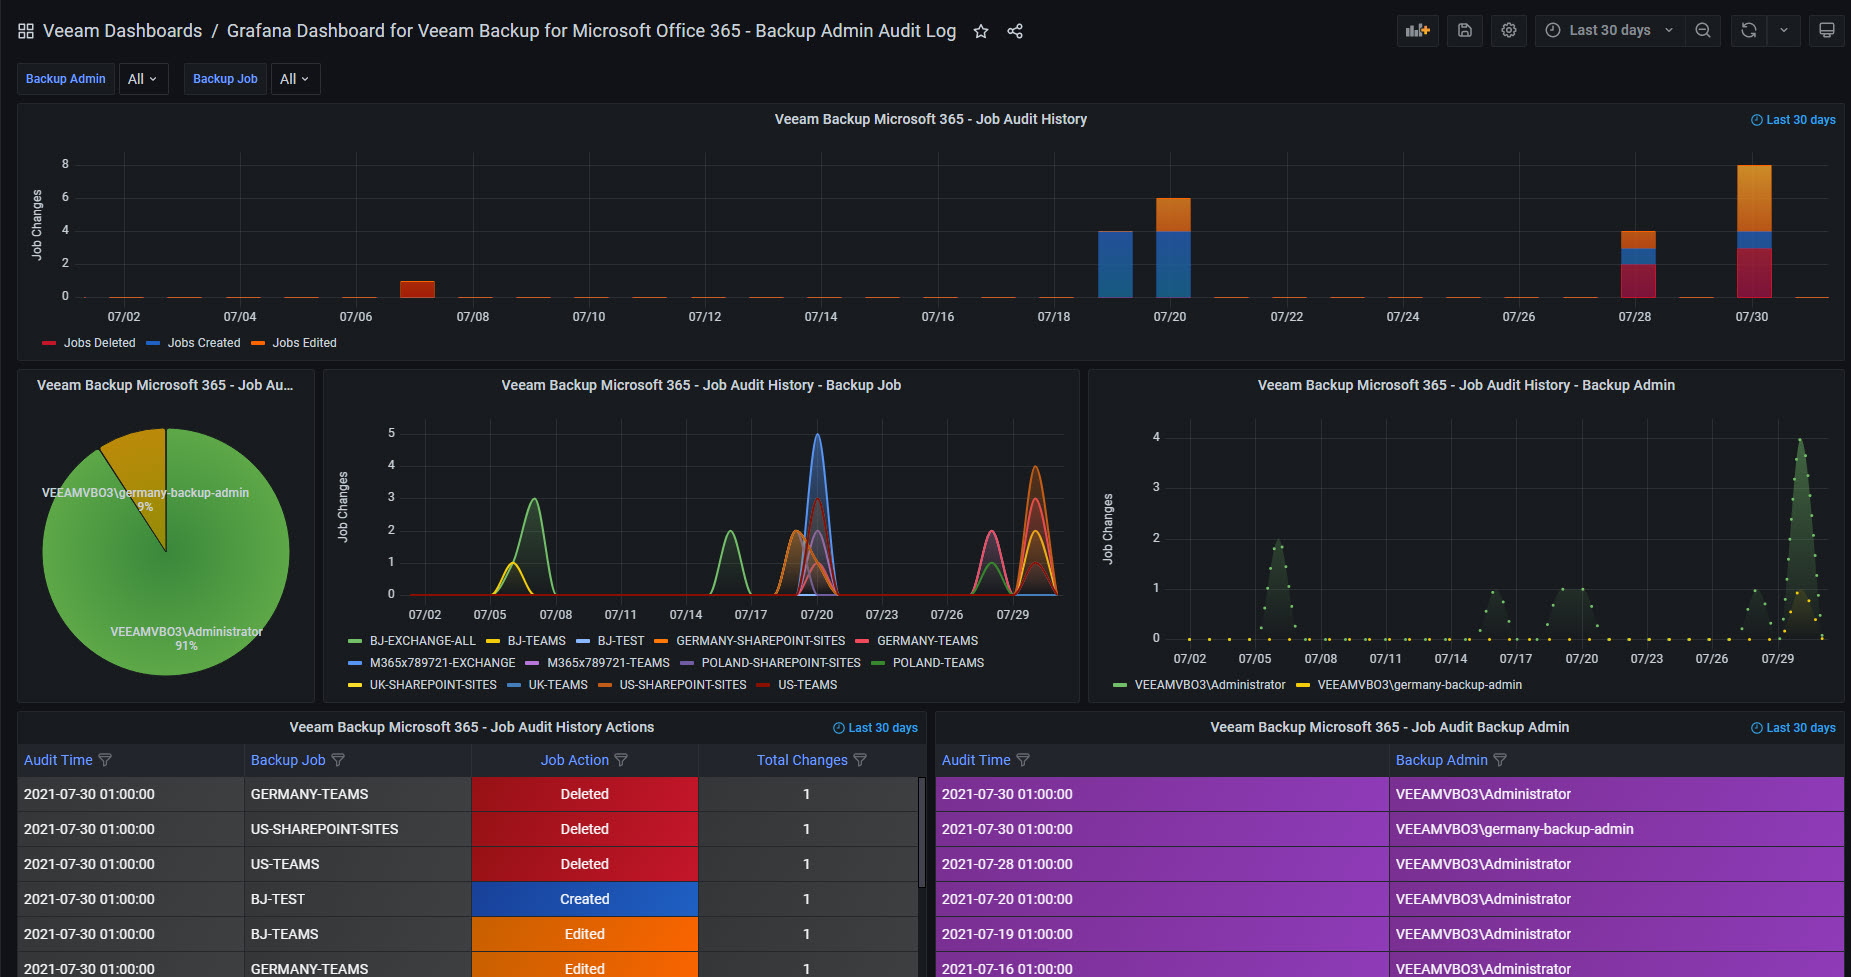Share dashboard using the share icon
The image size is (1851, 977).
[1015, 31]
